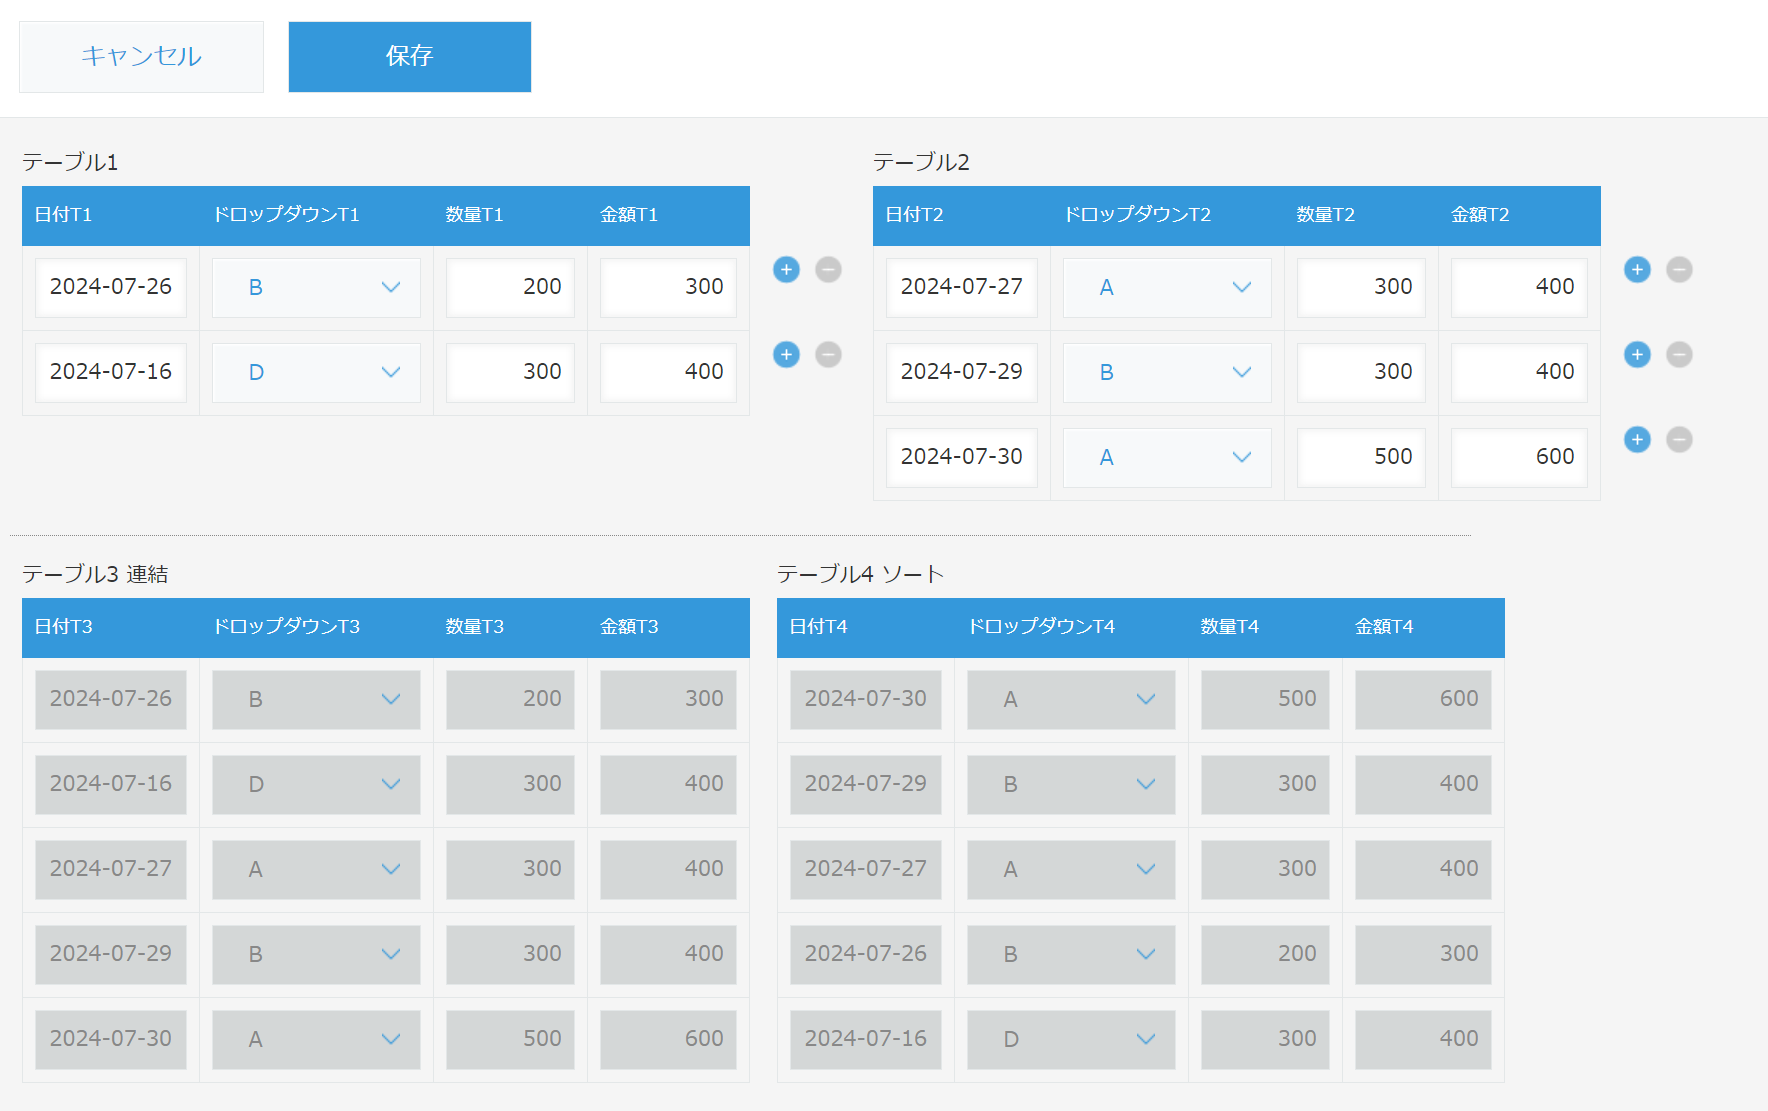
Task: Save the record with 保存 button
Action: pos(410,57)
